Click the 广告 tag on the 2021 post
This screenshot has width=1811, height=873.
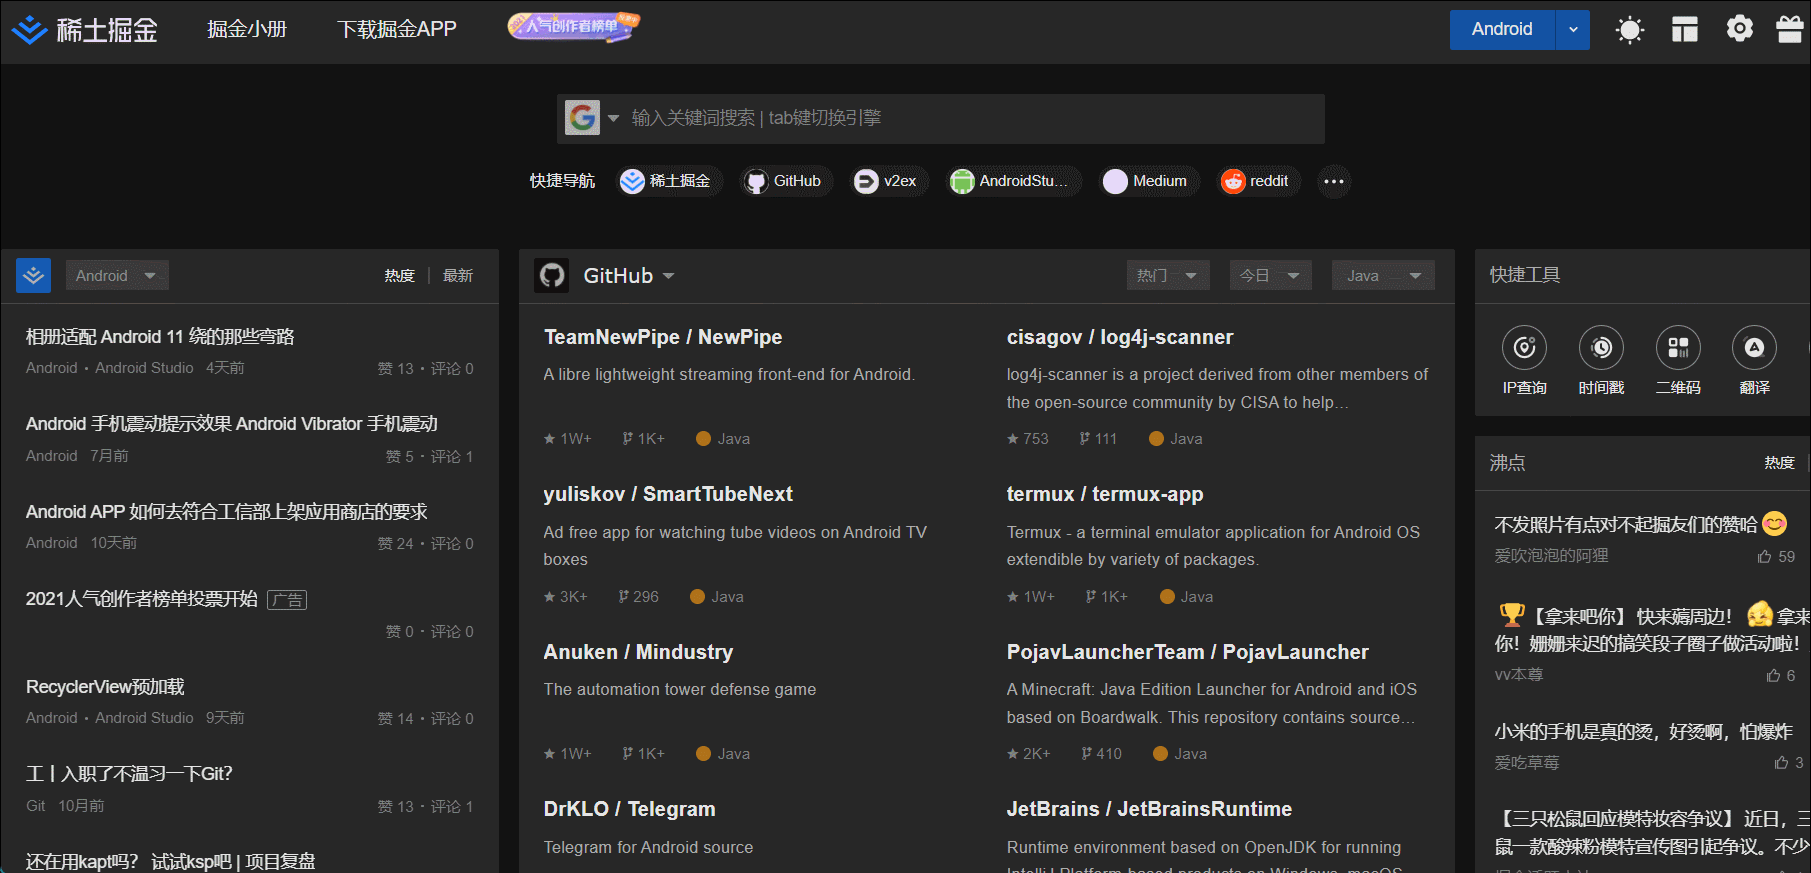point(287,600)
